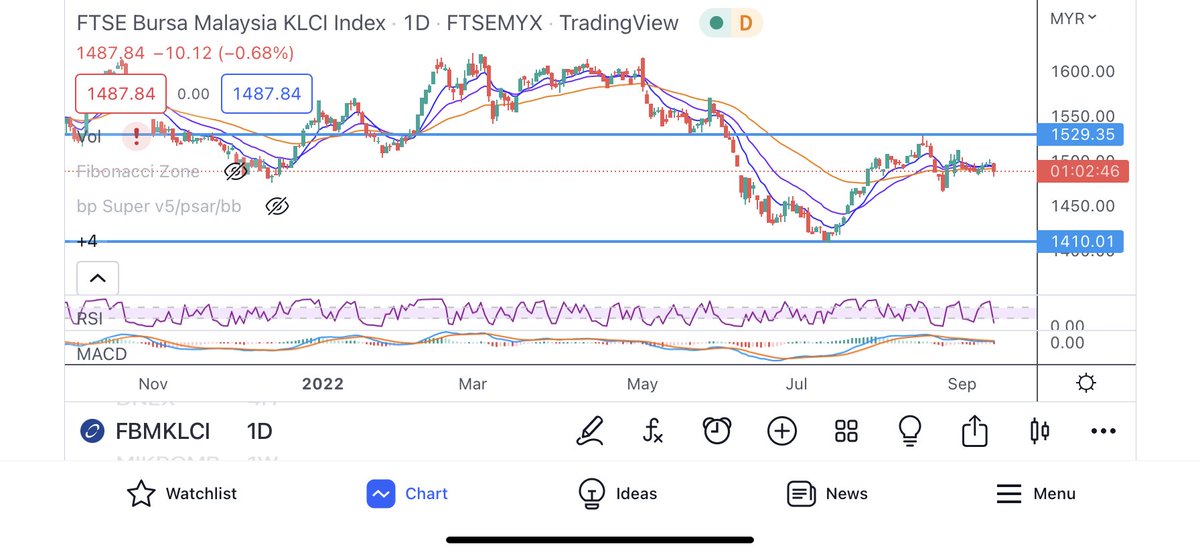Select the Chart tab
This screenshot has width=1200, height=554.
pyautogui.click(x=407, y=493)
